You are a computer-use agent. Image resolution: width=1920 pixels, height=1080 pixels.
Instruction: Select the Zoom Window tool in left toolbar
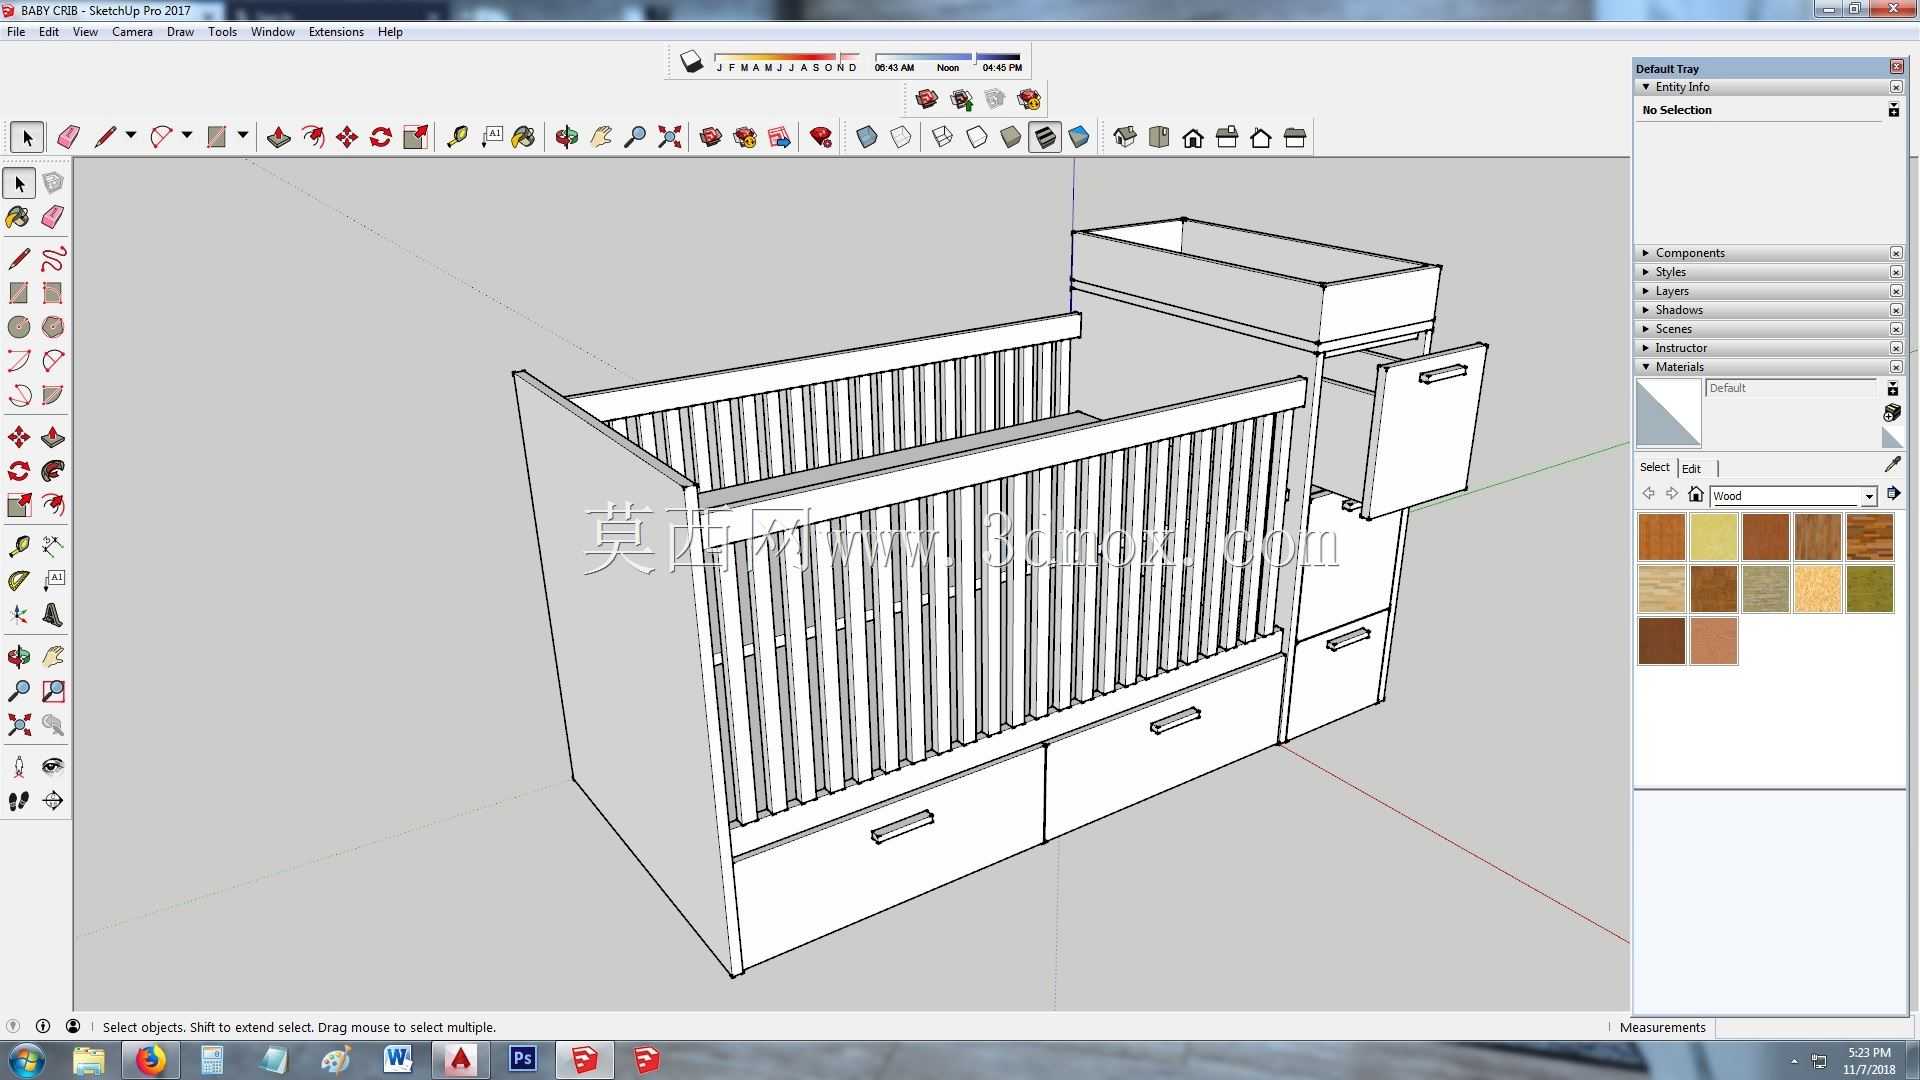(53, 691)
